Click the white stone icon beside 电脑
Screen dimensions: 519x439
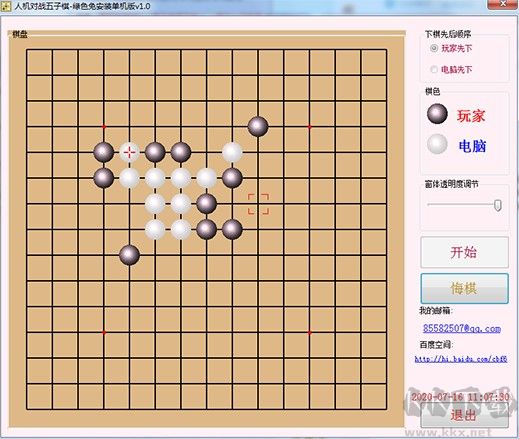click(x=437, y=144)
